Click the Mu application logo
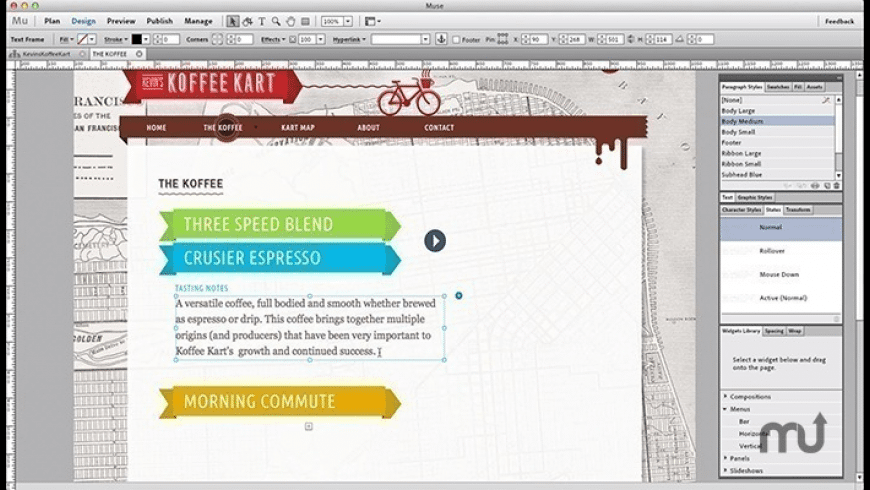The height and width of the screenshot is (490, 870). coord(19,21)
